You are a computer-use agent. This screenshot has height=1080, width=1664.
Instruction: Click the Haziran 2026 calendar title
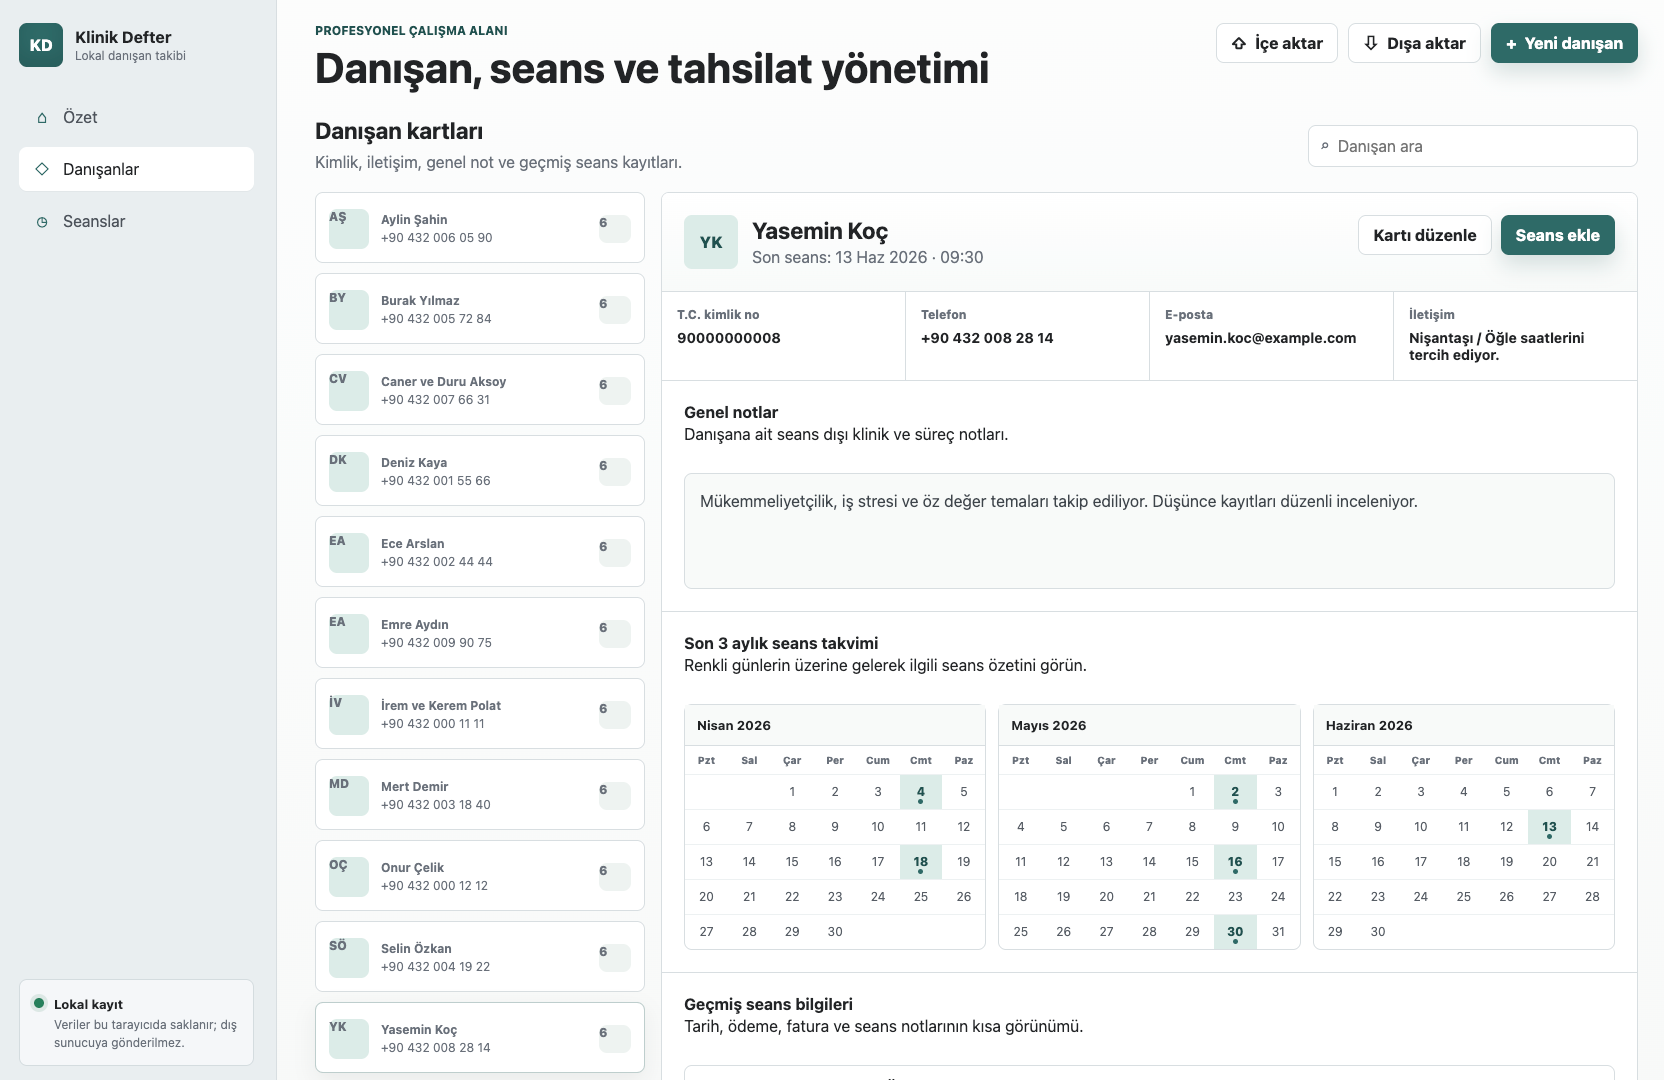point(1369,725)
